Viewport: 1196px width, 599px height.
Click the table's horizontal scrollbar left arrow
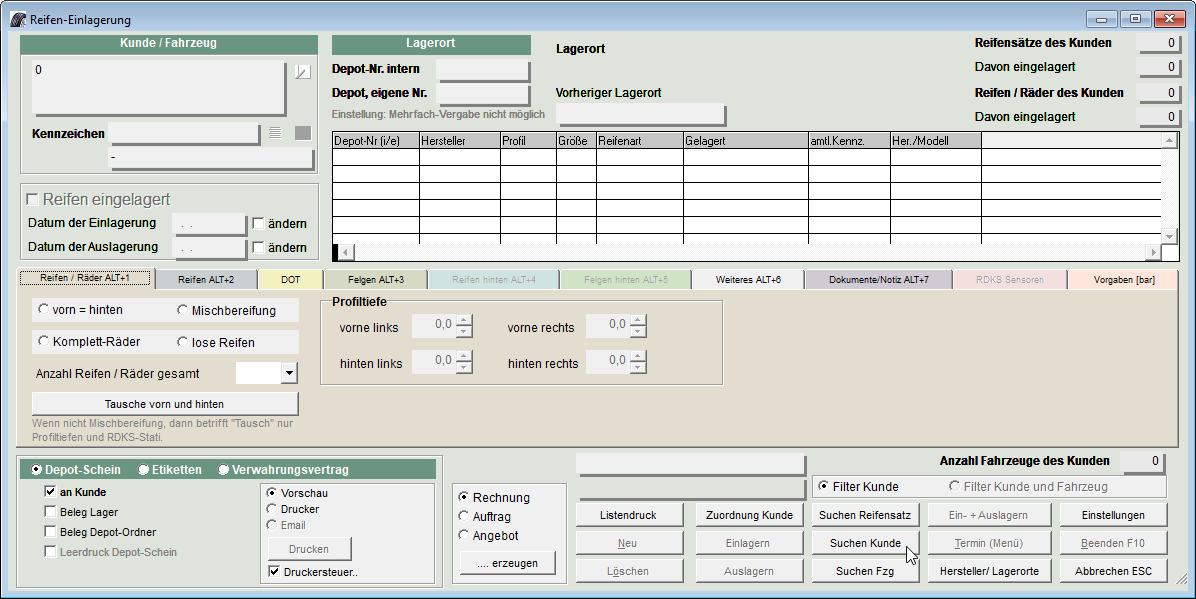[346, 252]
